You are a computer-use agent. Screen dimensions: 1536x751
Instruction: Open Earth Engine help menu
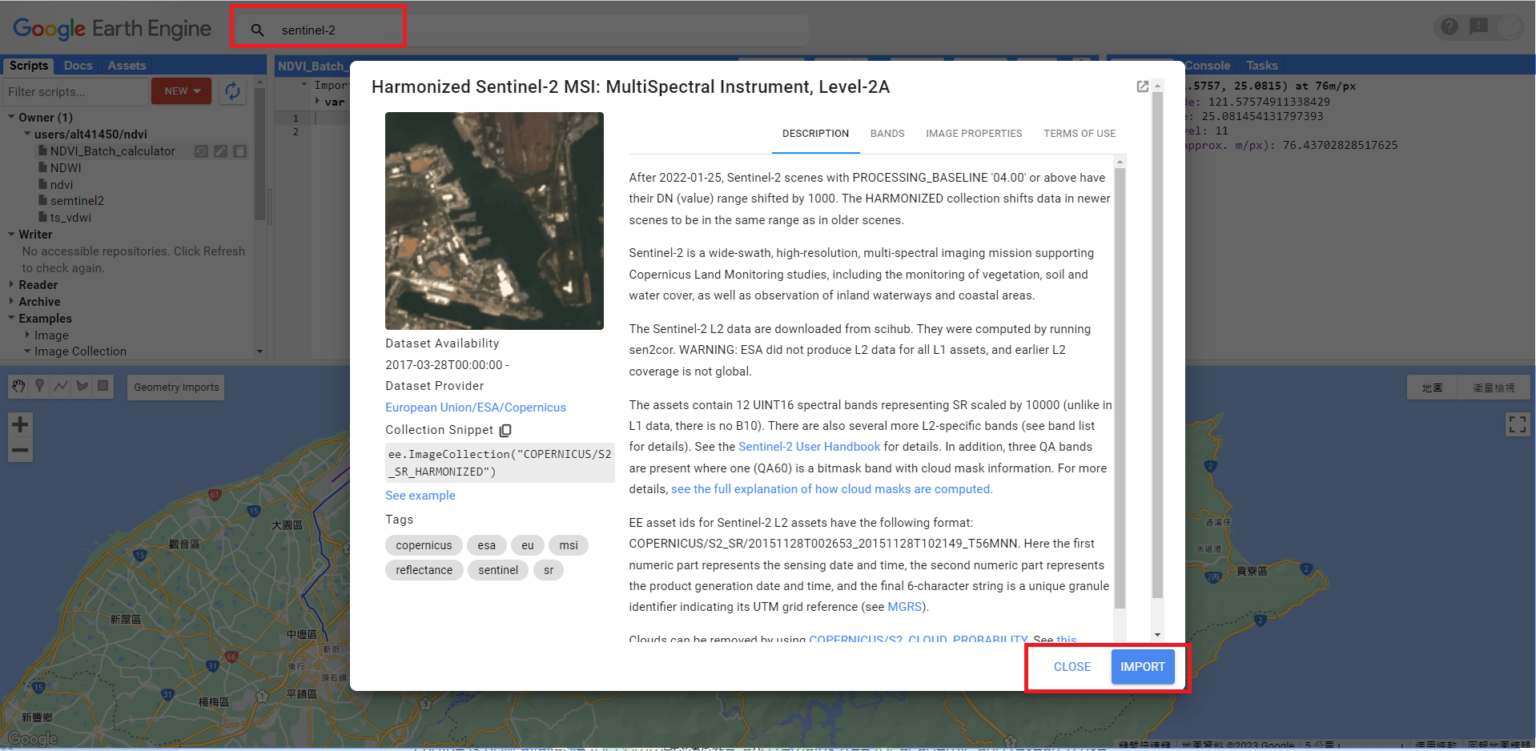point(1448,26)
